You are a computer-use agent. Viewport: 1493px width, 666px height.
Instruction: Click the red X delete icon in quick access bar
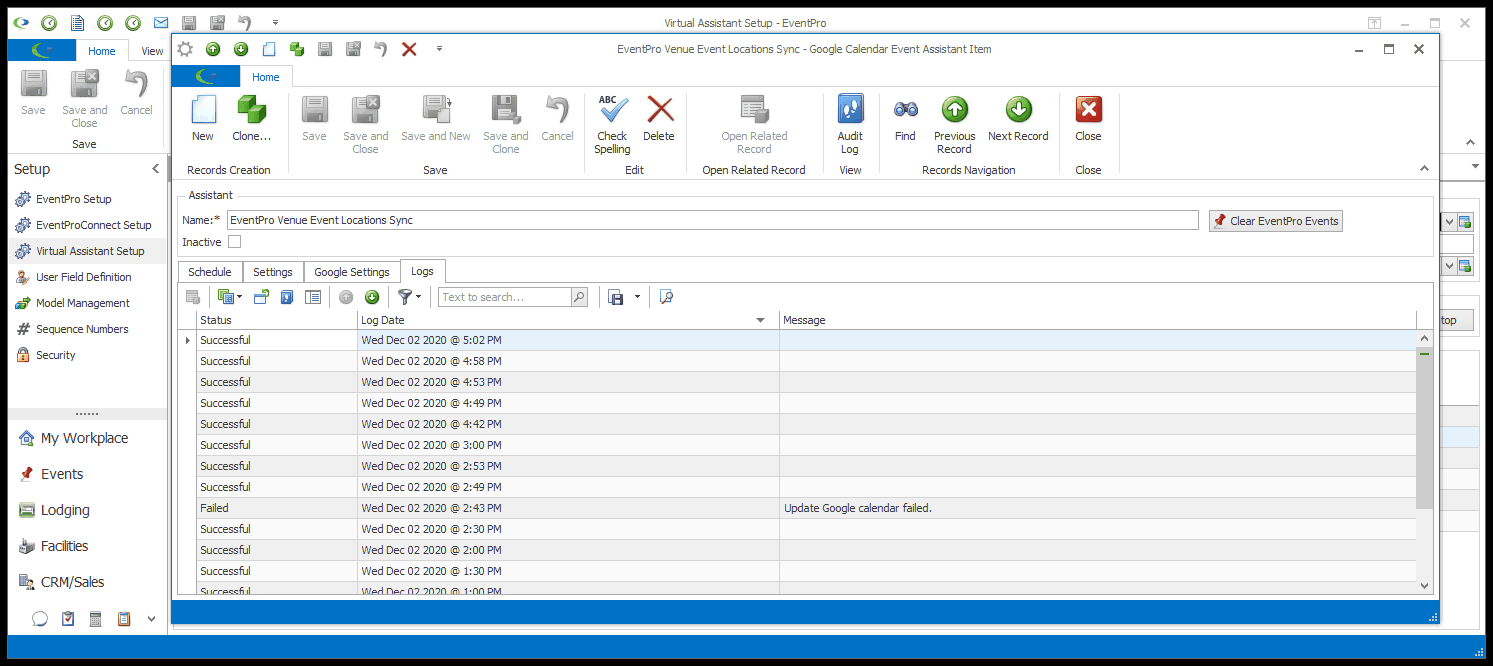(x=409, y=49)
